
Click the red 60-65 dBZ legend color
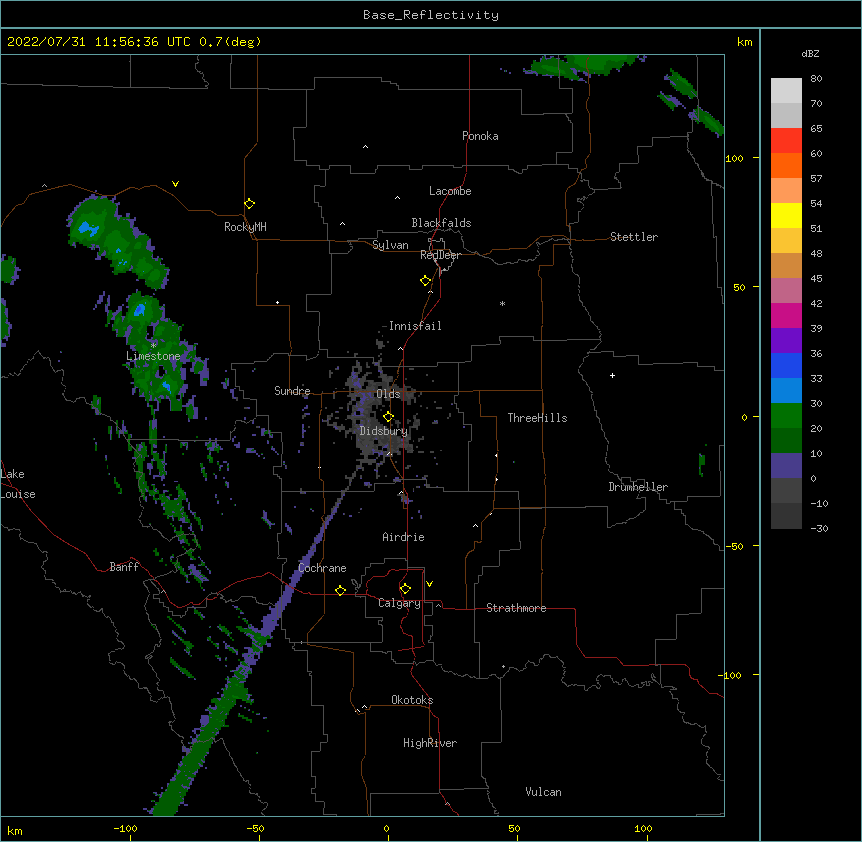click(x=786, y=140)
